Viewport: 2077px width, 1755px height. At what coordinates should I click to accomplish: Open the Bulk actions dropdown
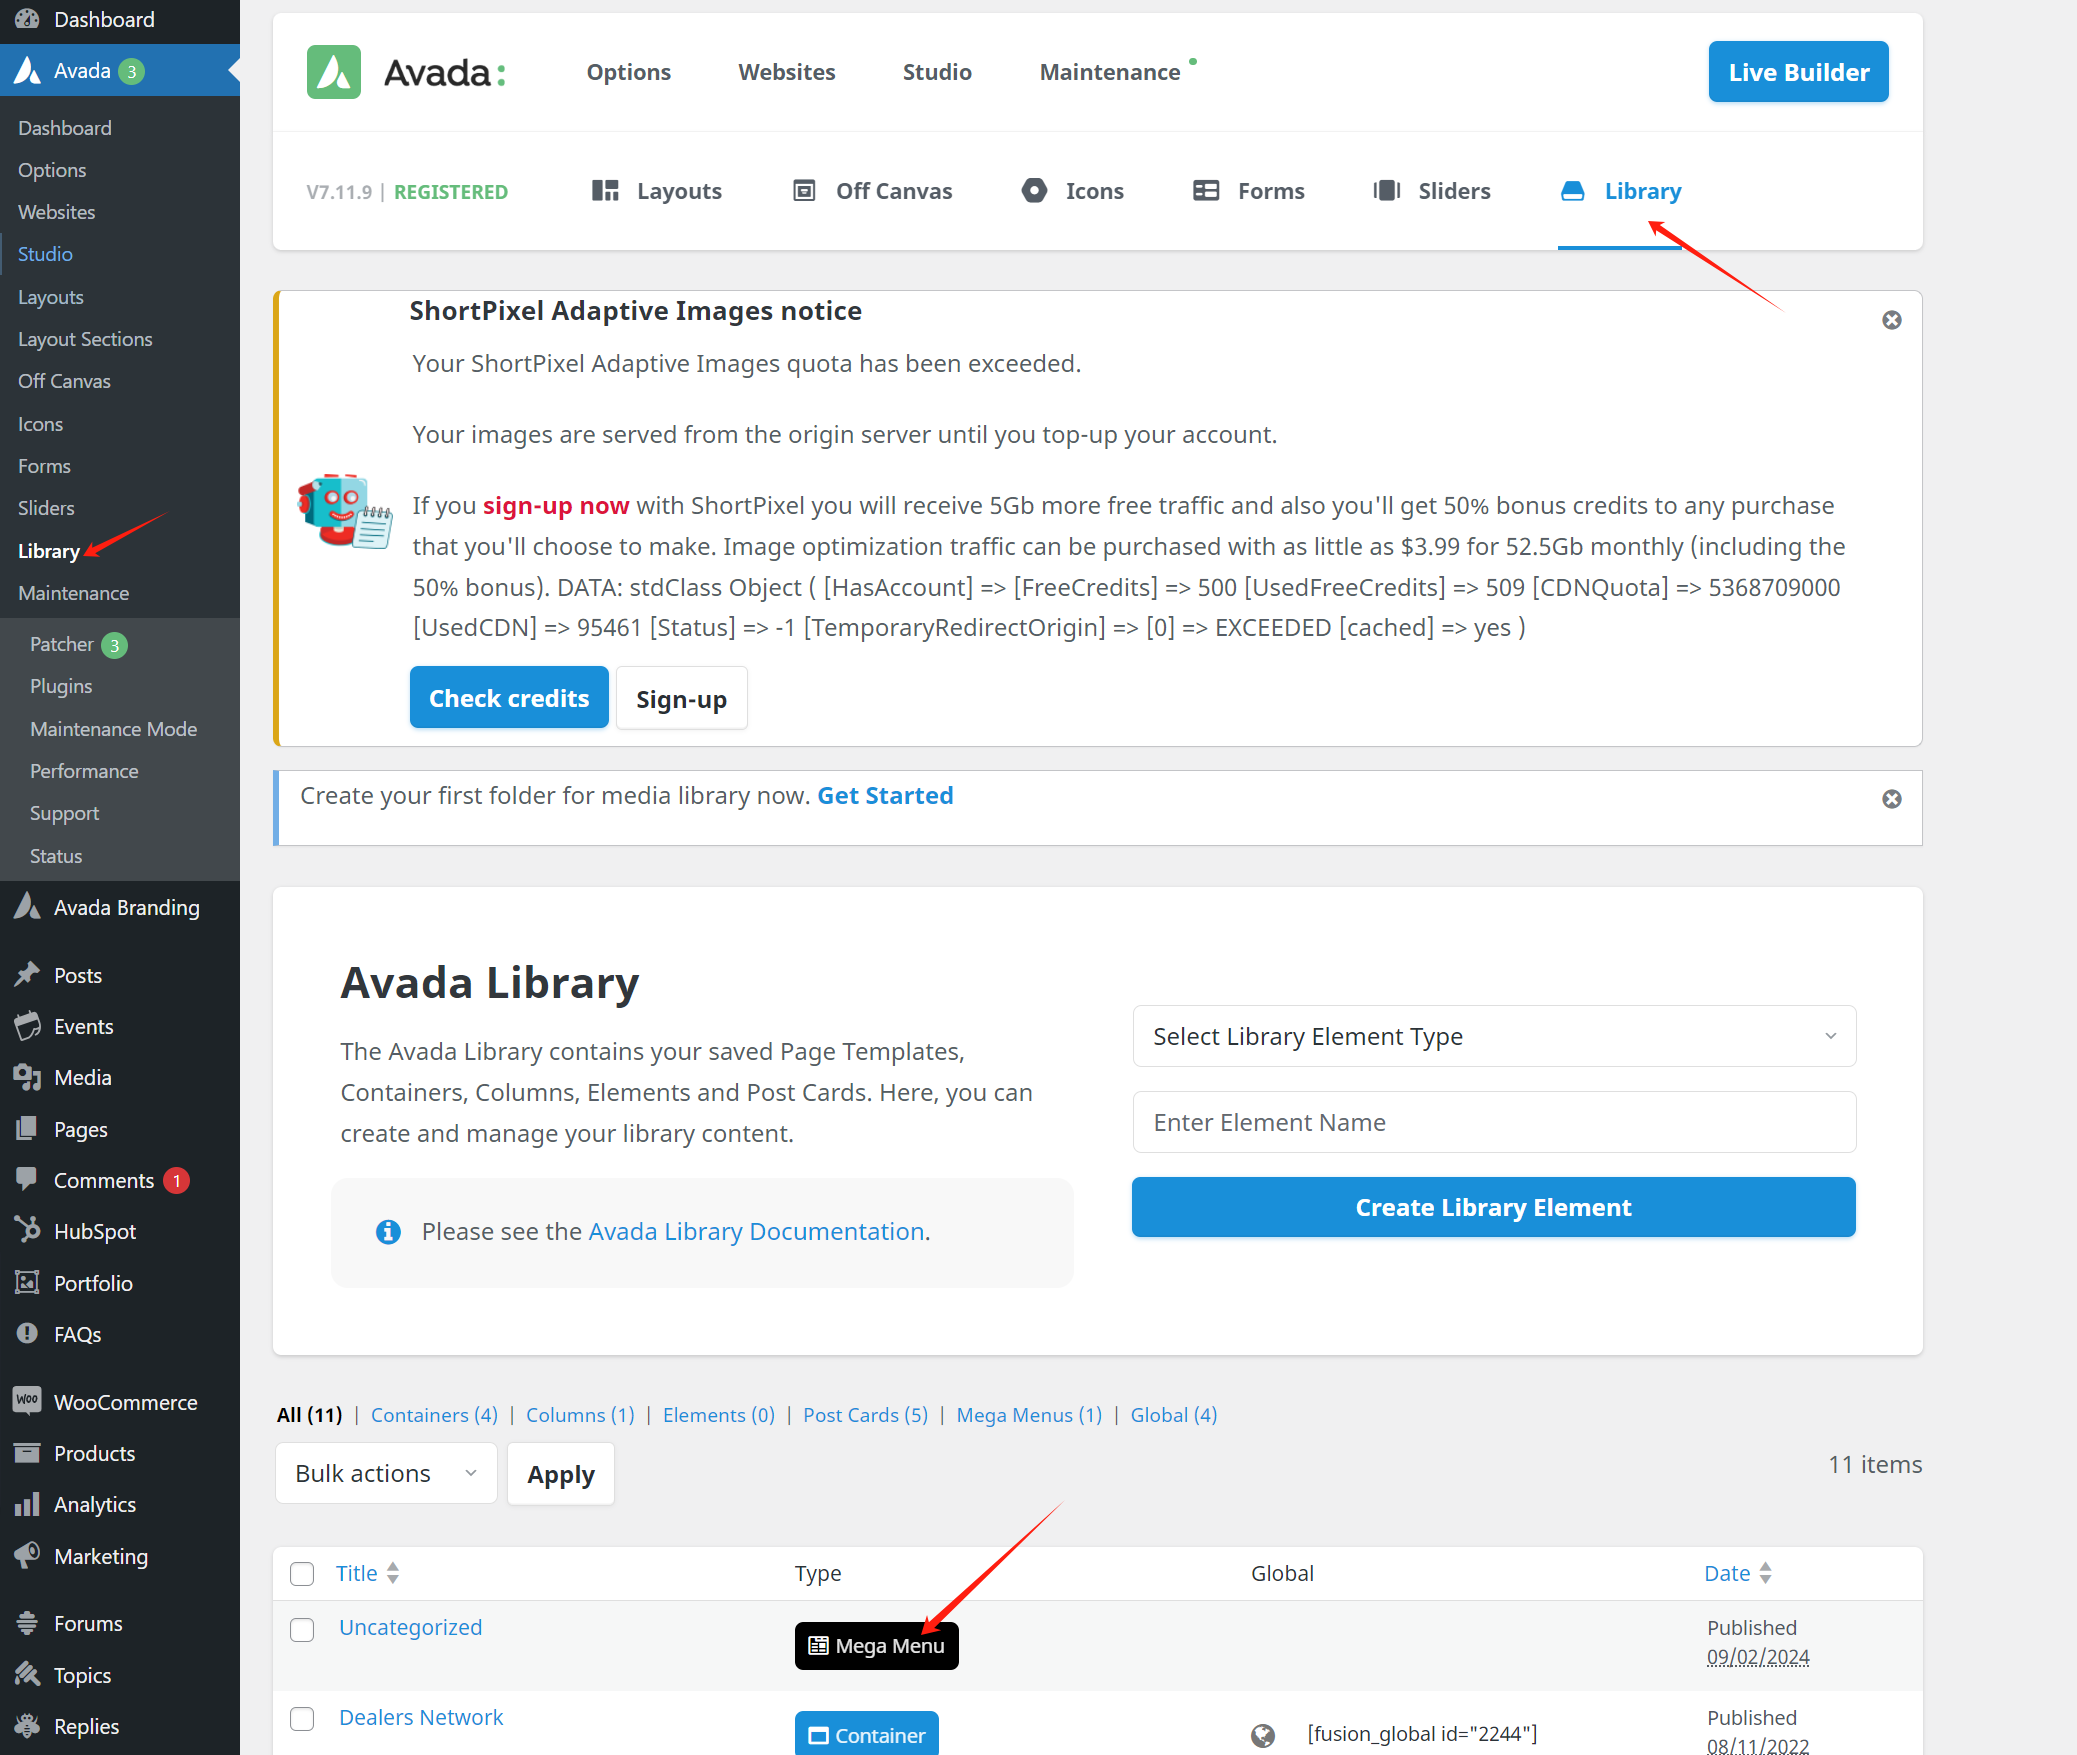pyautogui.click(x=385, y=1474)
